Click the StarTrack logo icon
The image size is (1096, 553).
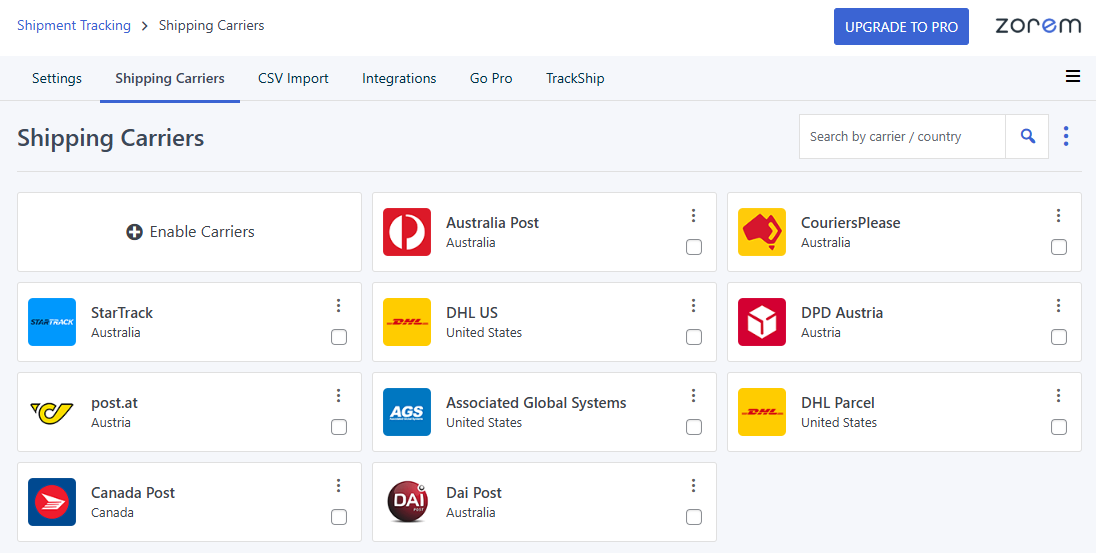[52, 322]
